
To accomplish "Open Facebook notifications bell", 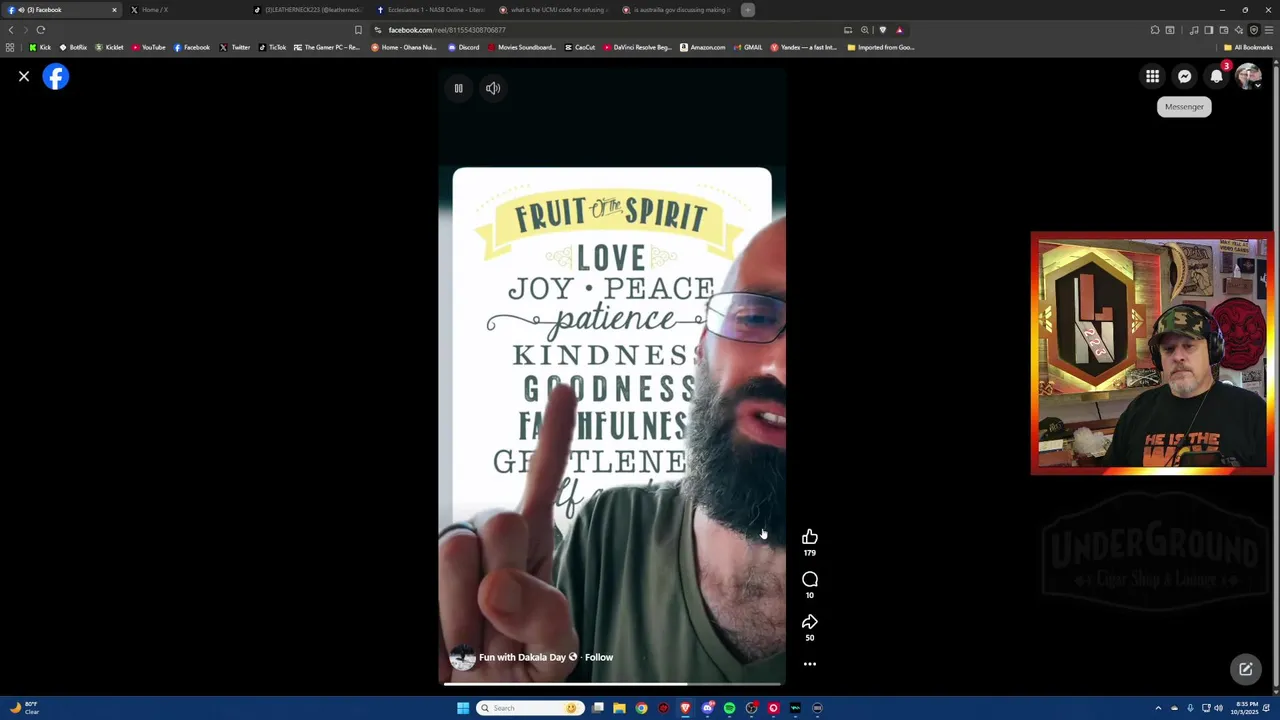I will pyautogui.click(x=1217, y=76).
